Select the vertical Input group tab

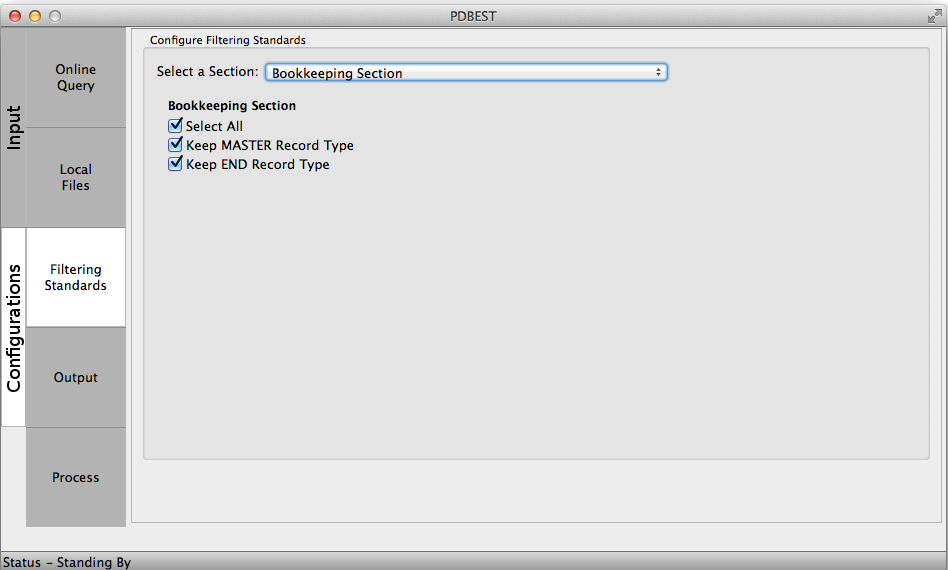[x=14, y=128]
